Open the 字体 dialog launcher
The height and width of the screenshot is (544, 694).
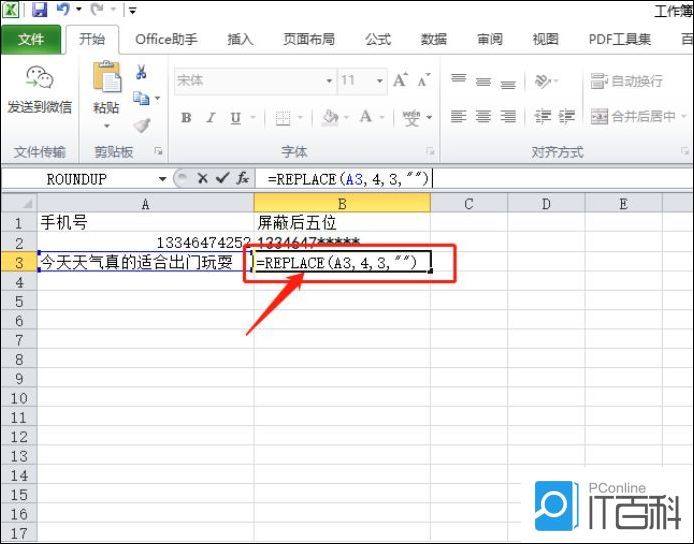(x=430, y=151)
